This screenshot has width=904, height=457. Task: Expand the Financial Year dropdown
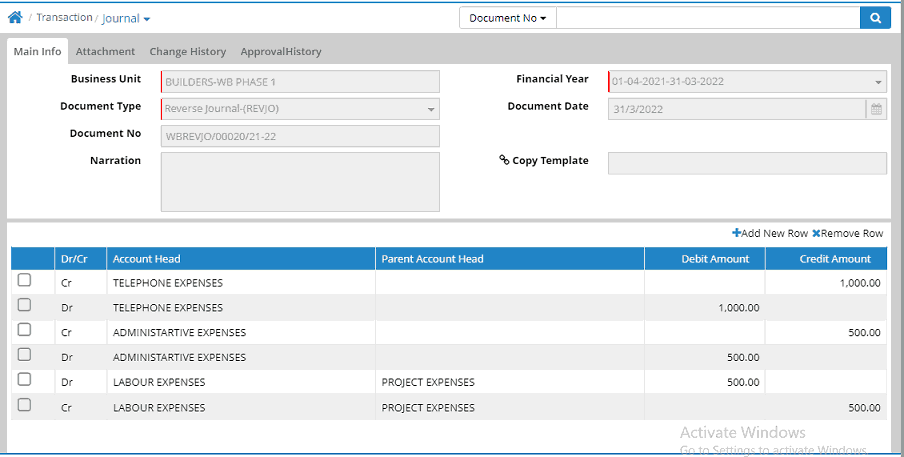[878, 82]
